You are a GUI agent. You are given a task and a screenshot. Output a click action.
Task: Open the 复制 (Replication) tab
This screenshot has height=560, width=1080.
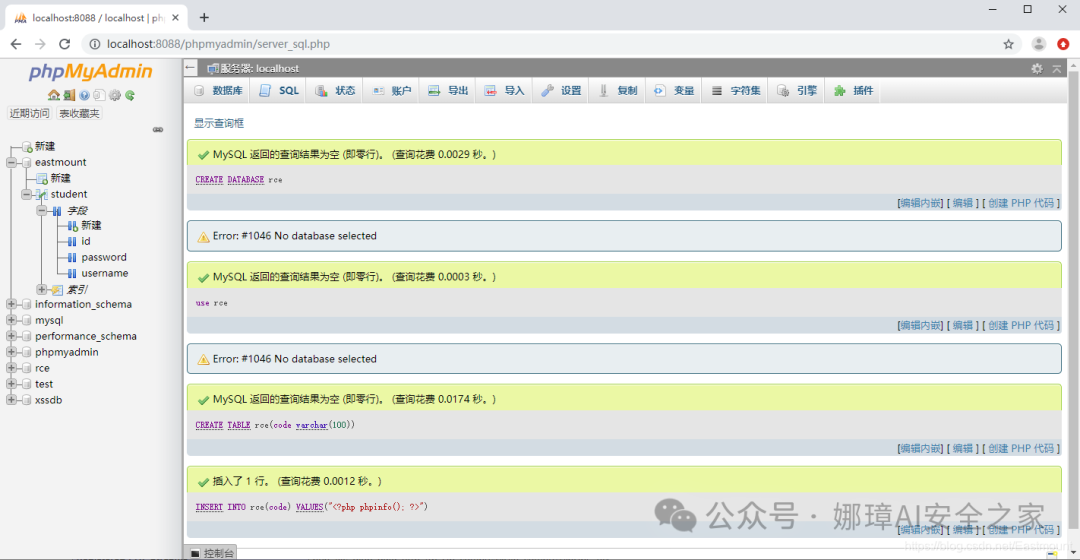(618, 91)
